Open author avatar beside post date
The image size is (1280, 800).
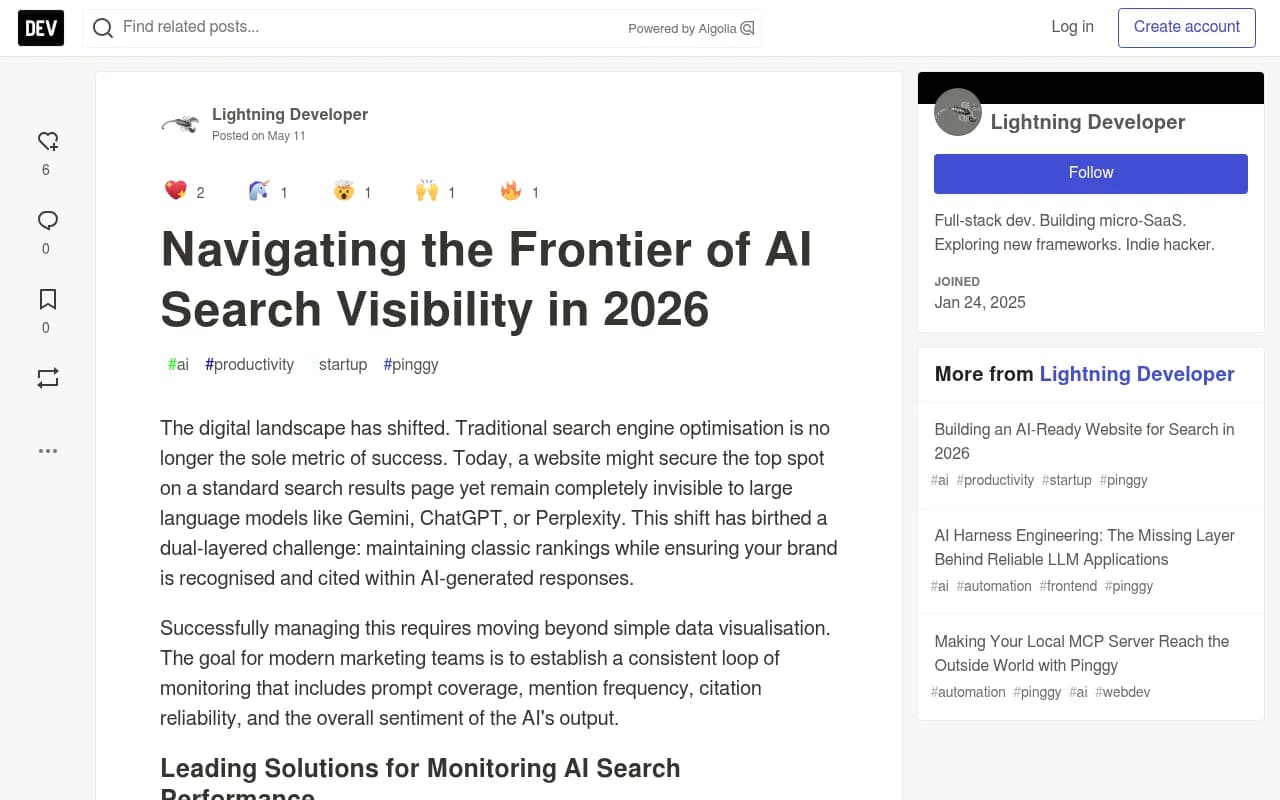click(x=180, y=124)
